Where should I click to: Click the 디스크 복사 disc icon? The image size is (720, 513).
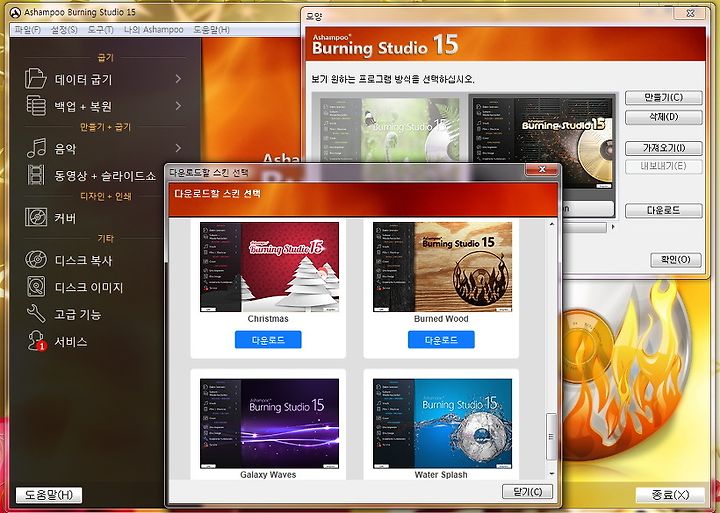36,259
